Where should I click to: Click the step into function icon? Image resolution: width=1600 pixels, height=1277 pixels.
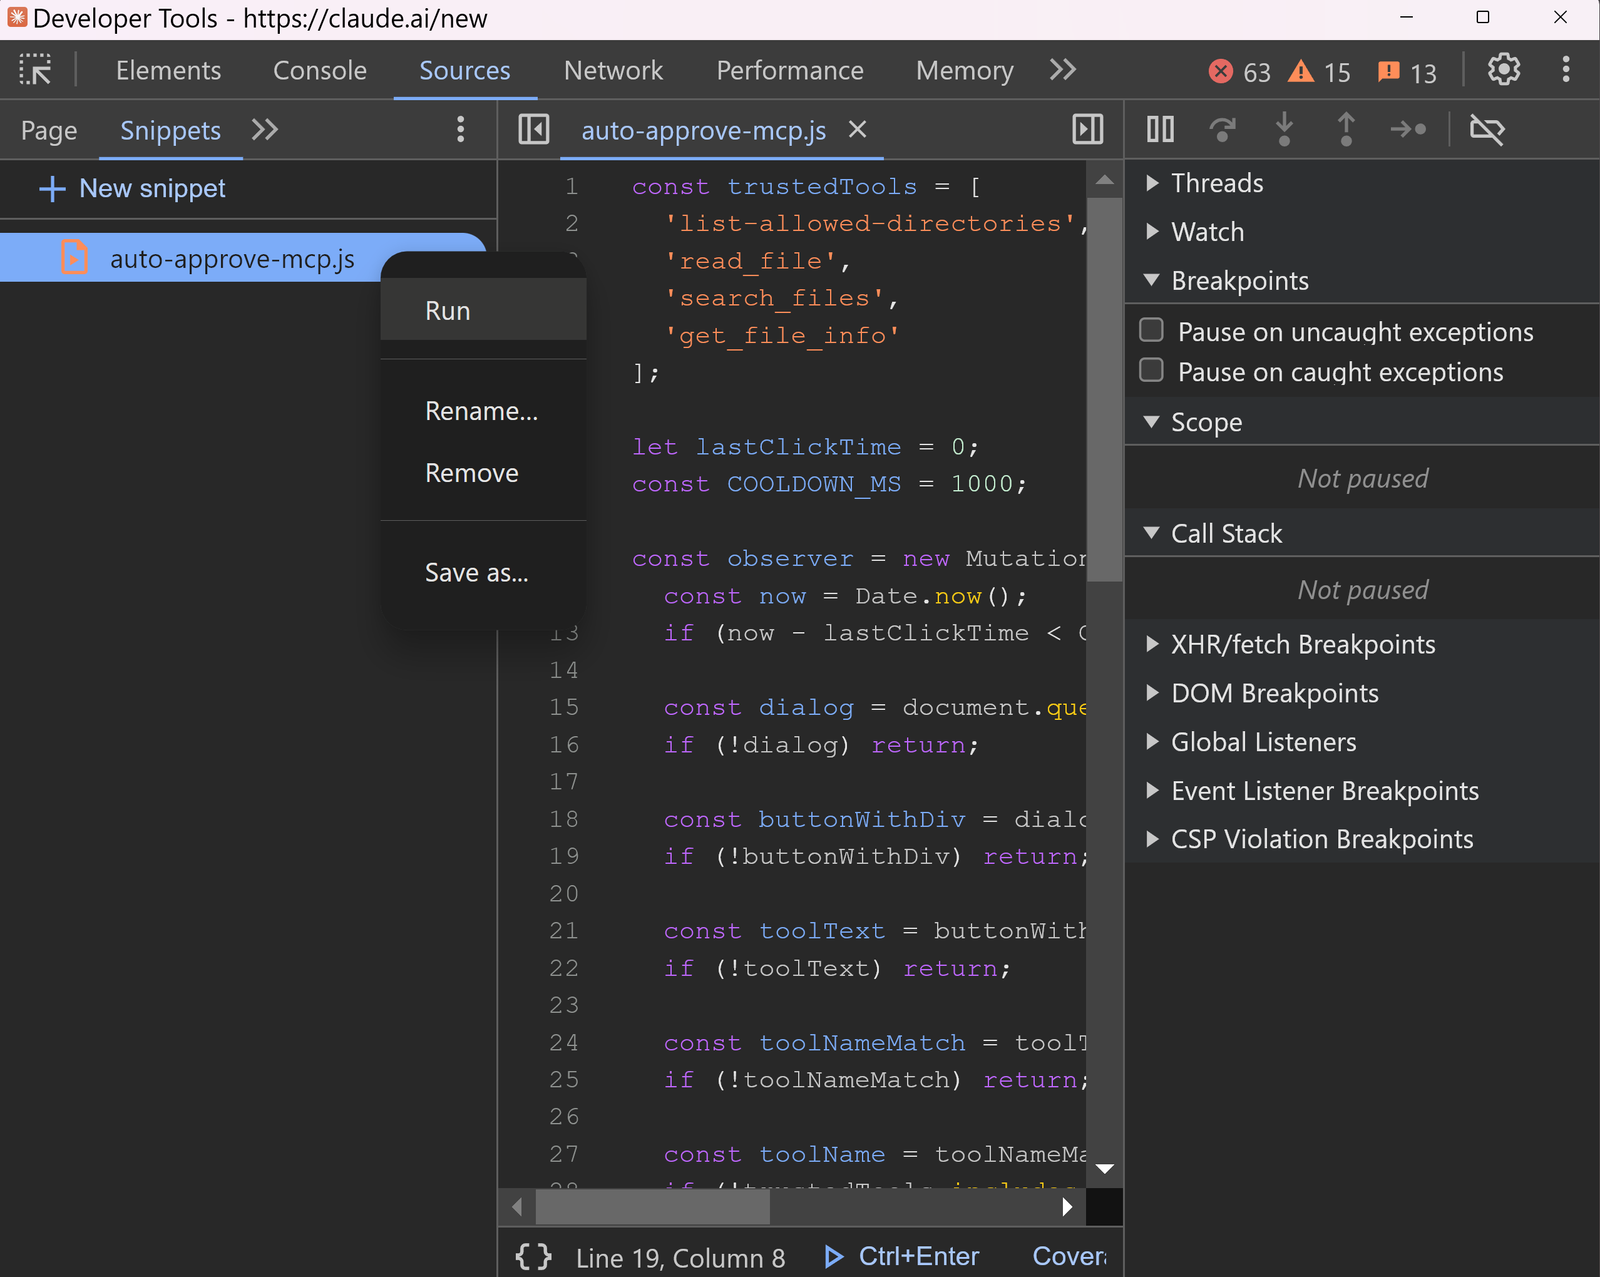(1284, 129)
